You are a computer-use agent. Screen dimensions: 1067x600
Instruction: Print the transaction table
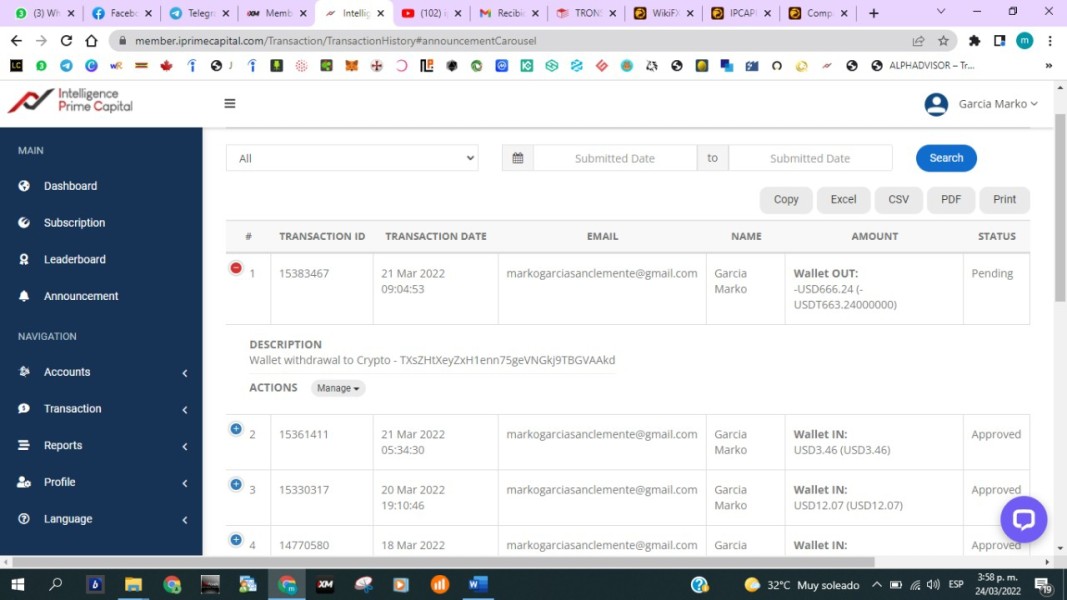tap(1004, 199)
